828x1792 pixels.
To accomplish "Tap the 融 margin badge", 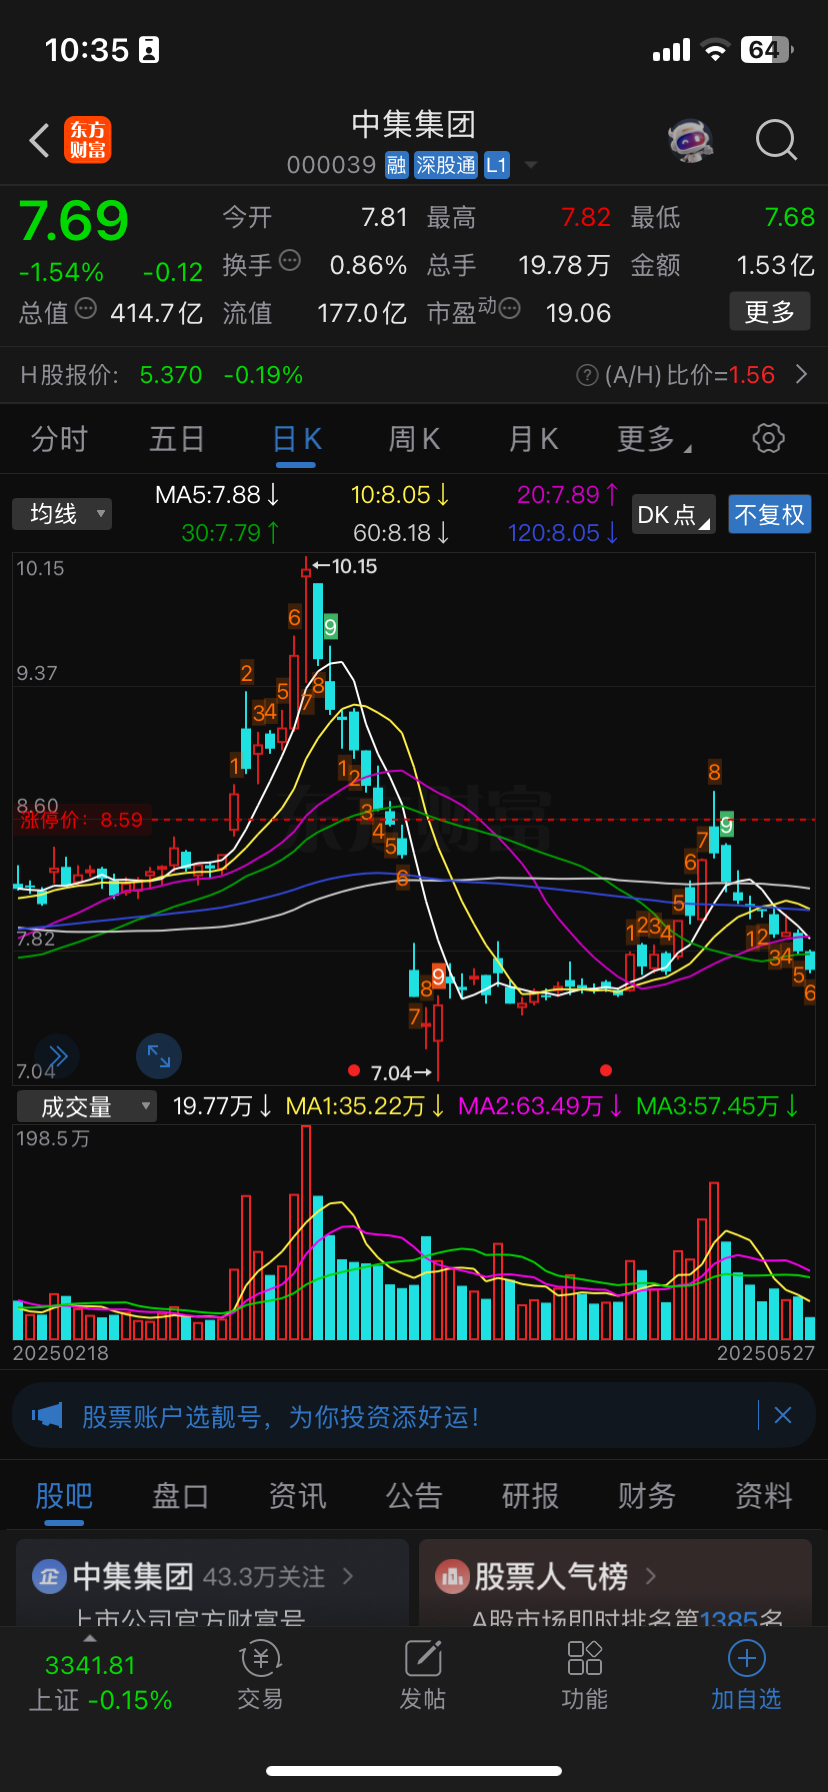I will pos(397,165).
